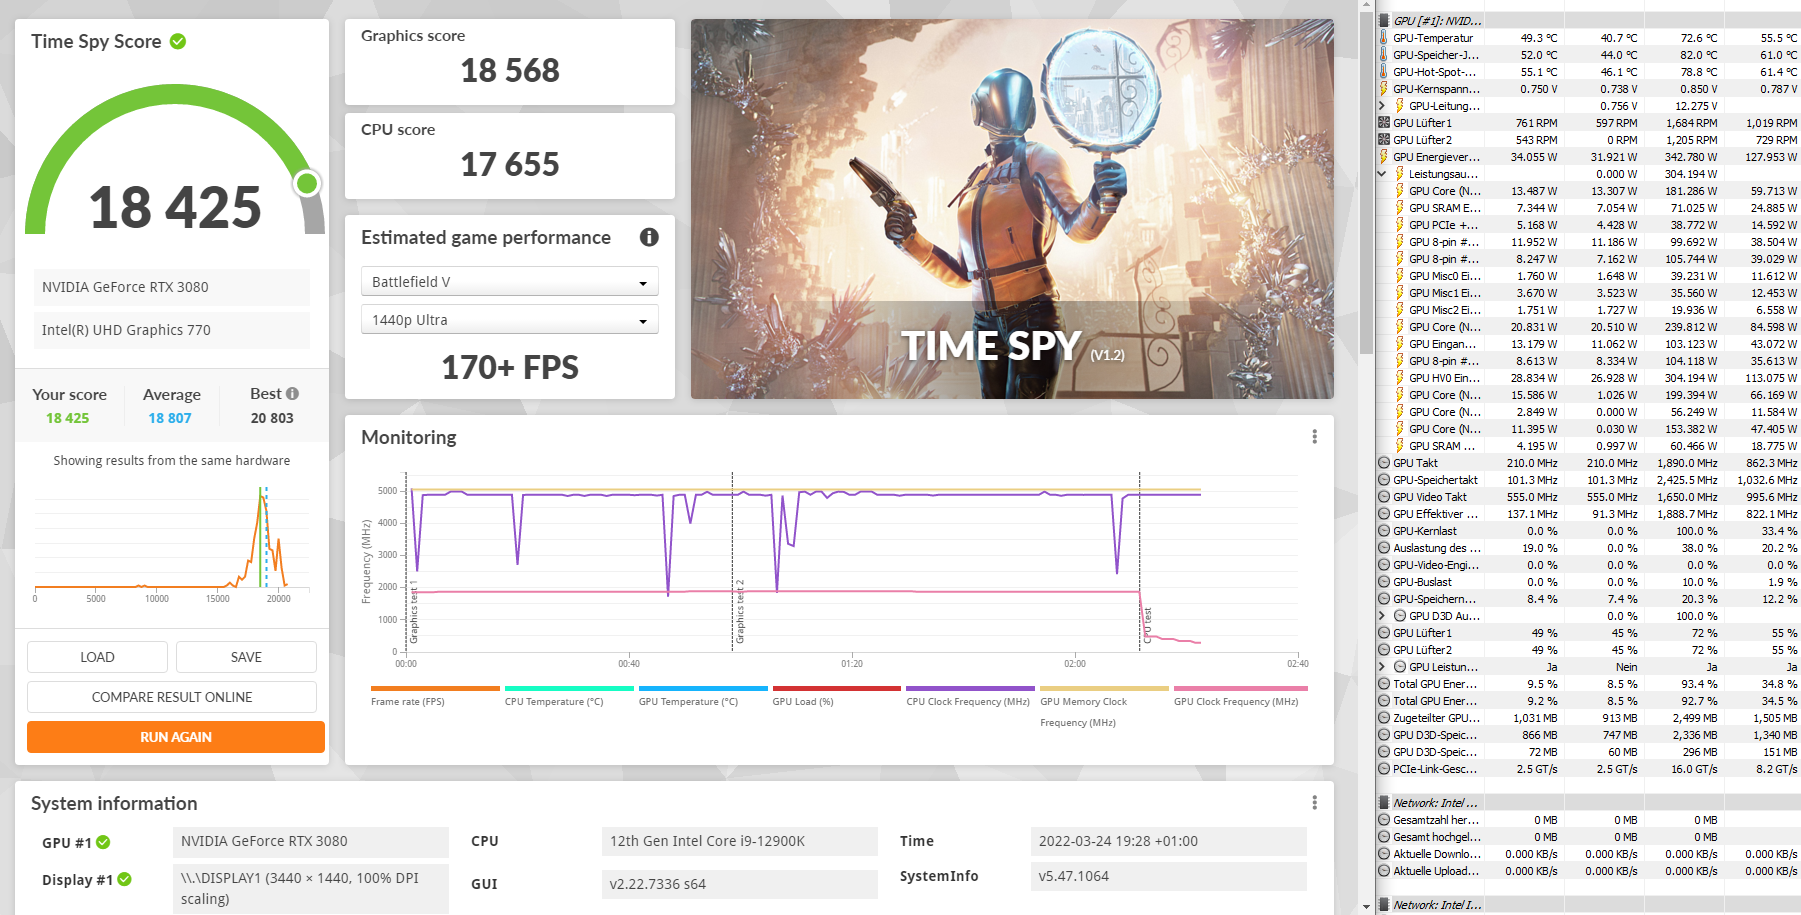Click the clock icon beside GPU Takt row
Image resolution: width=1801 pixels, height=915 pixels.
coord(1384,463)
